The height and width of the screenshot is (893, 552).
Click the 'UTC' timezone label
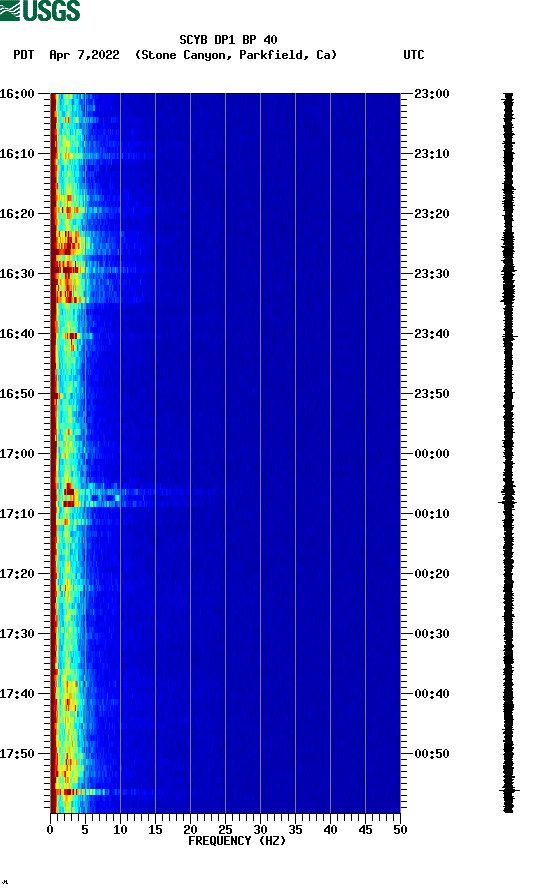[414, 55]
